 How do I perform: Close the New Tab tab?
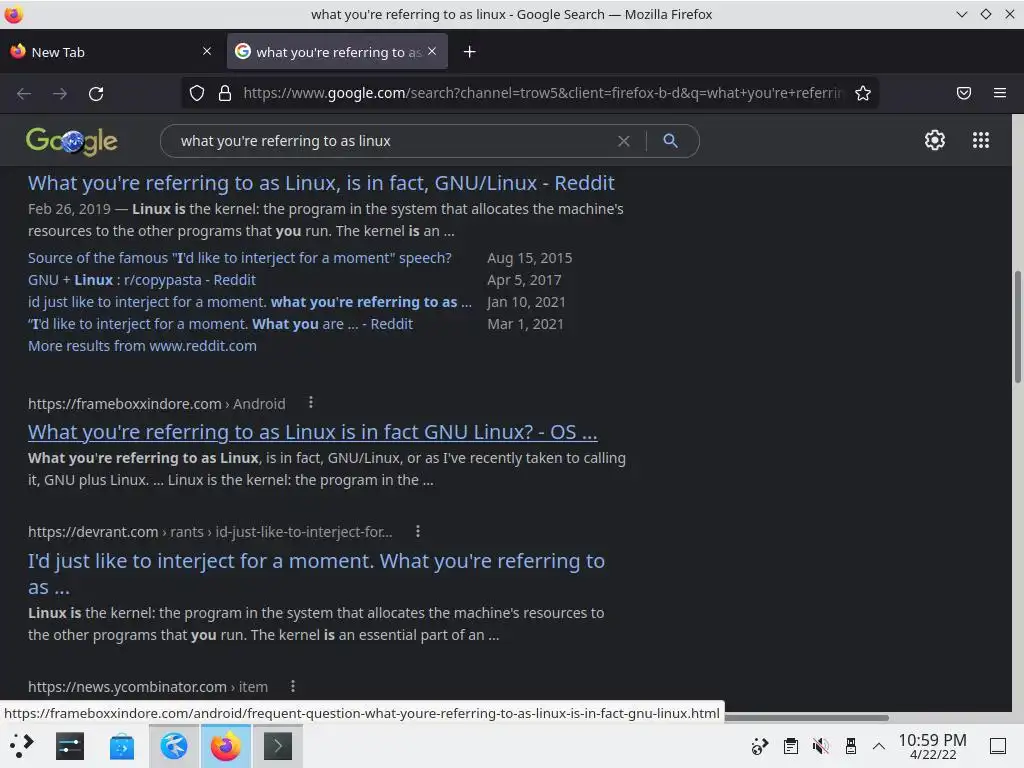[207, 51]
